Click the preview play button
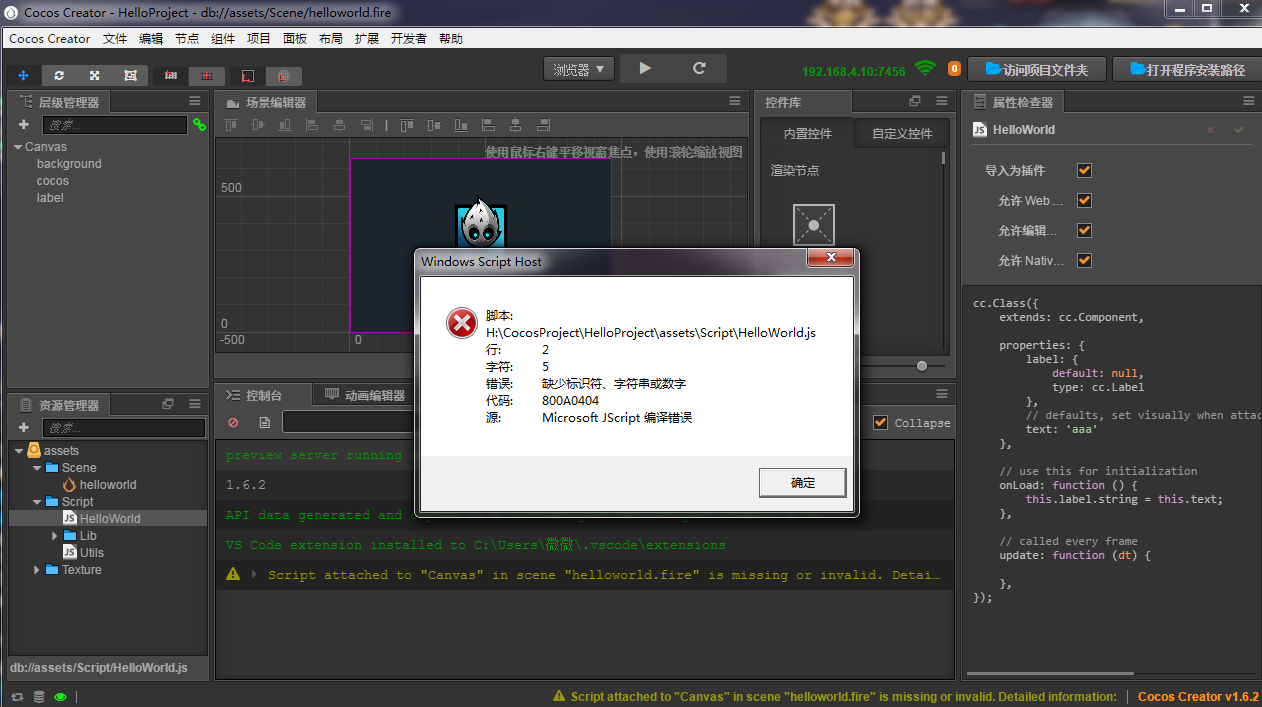Viewport: 1262px width, 707px height. point(645,68)
